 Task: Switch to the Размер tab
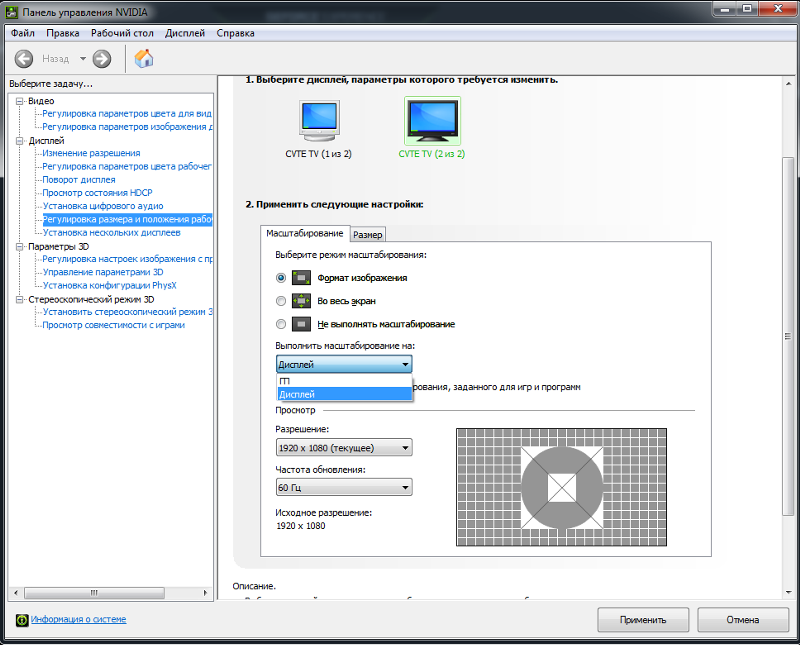367,235
